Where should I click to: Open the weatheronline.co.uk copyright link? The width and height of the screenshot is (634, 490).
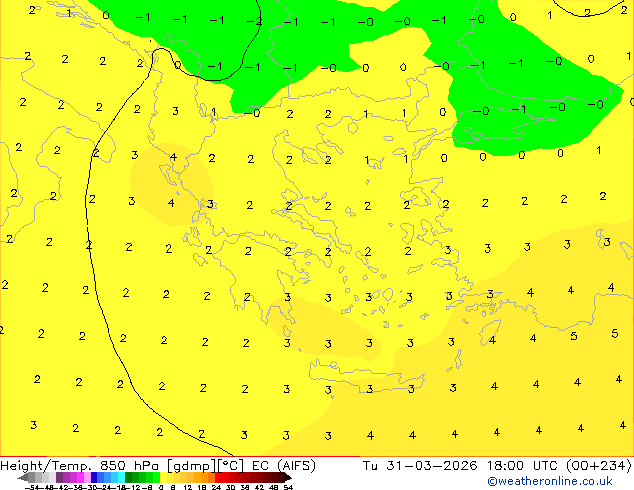point(550,481)
